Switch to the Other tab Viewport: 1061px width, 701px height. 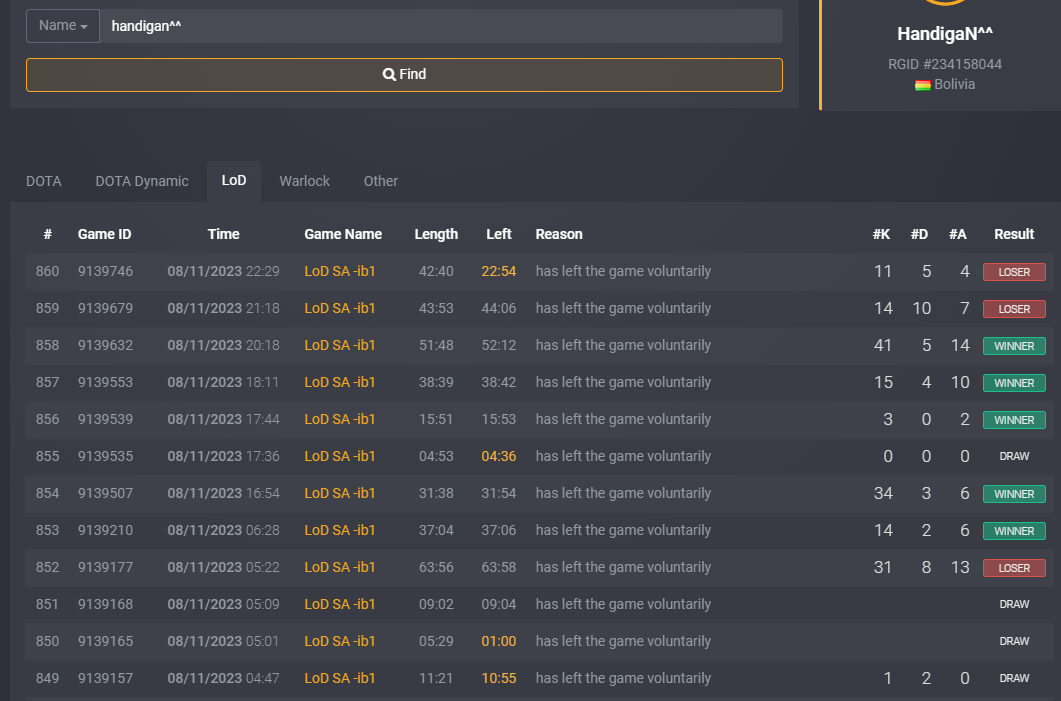pyautogui.click(x=381, y=181)
